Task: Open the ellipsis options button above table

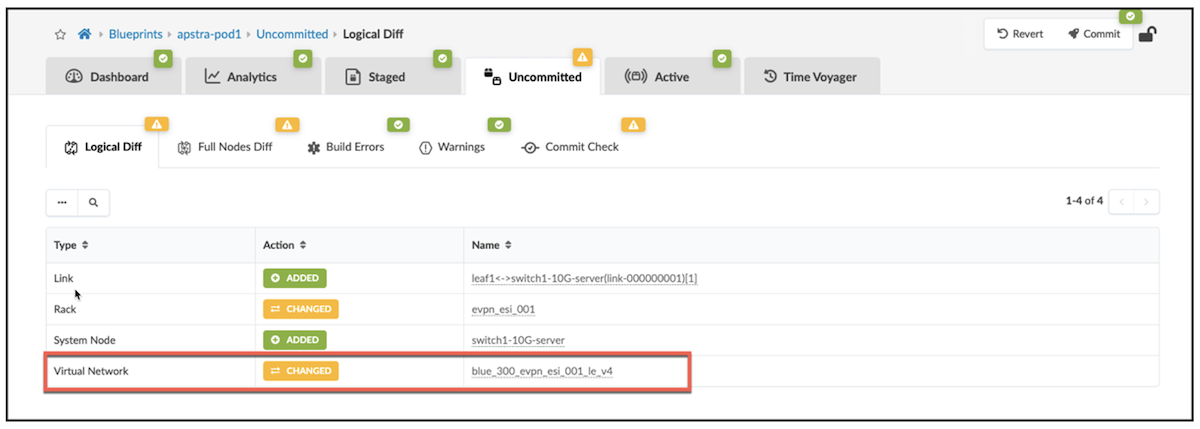Action: (x=62, y=202)
